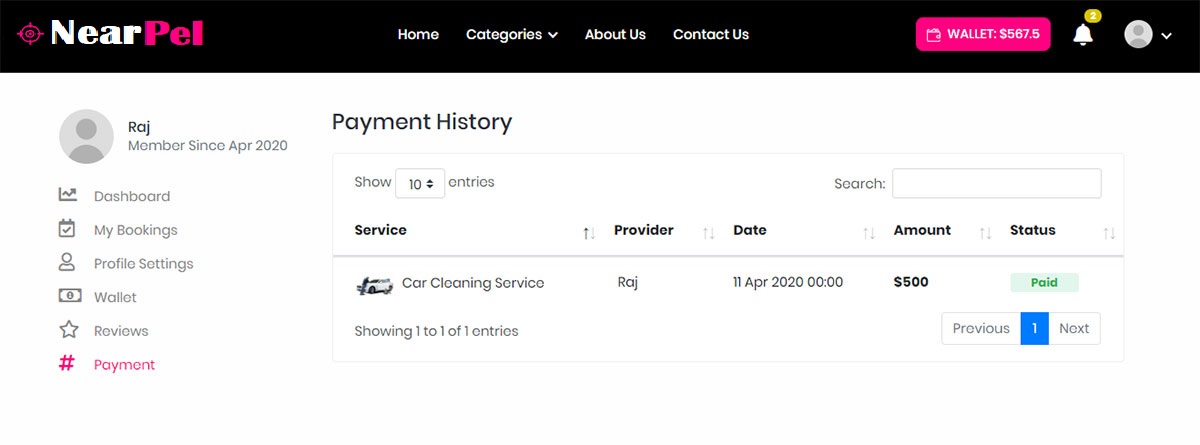Click the Wallet $567.5 button
This screenshot has height=445, width=1200.
point(983,34)
